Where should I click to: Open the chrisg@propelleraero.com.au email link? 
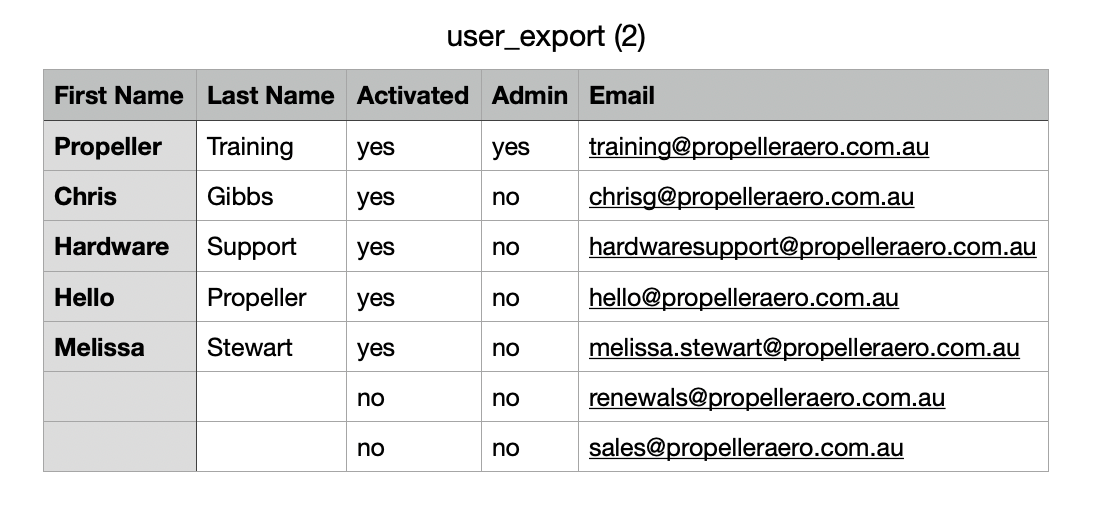(x=751, y=197)
